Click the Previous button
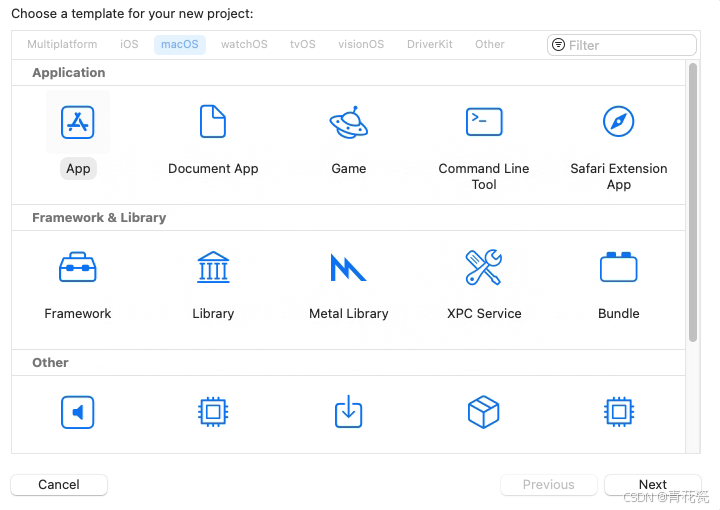Image resolution: width=720 pixels, height=510 pixels. click(549, 485)
